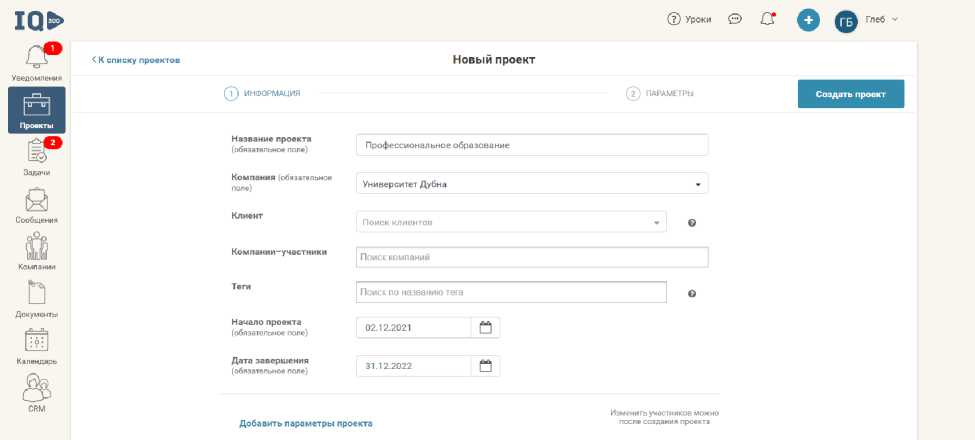Show the help tooltip next to Клиент
The image size is (975, 440).
(x=691, y=223)
